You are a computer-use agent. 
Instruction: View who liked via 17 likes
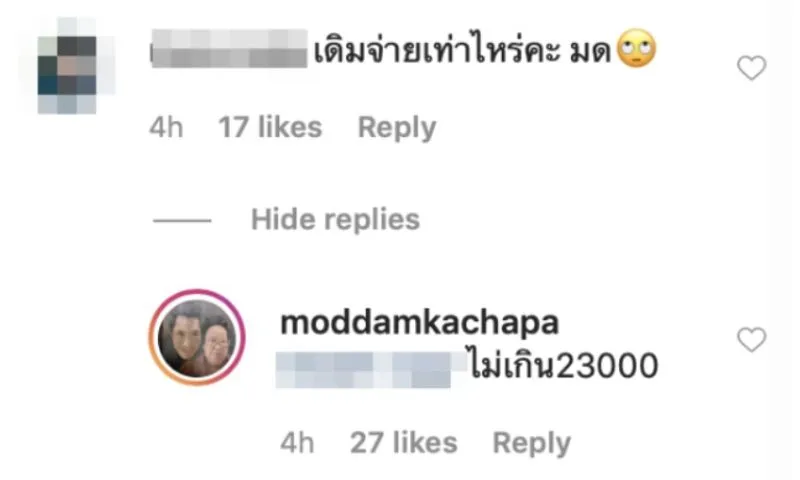(x=270, y=127)
